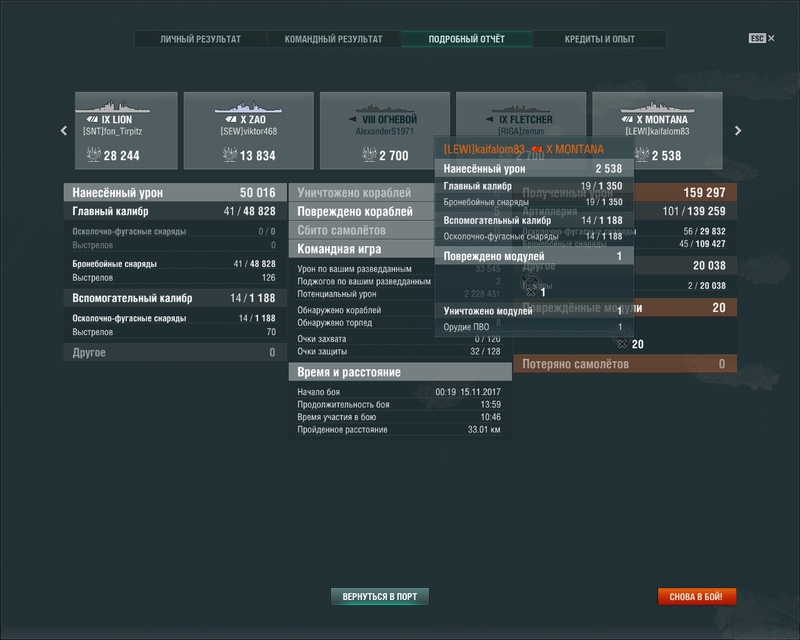Click the Нанесённый урон 50 016 header
Viewport: 800px width, 640px height.
tap(173, 192)
